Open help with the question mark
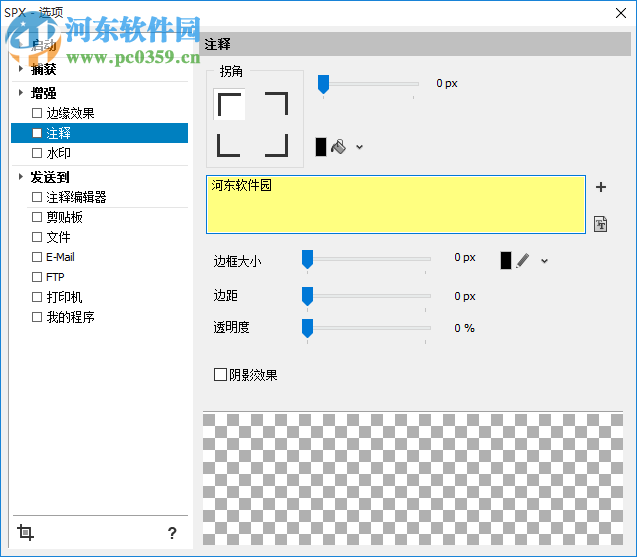This screenshot has width=637, height=557. coord(172,533)
